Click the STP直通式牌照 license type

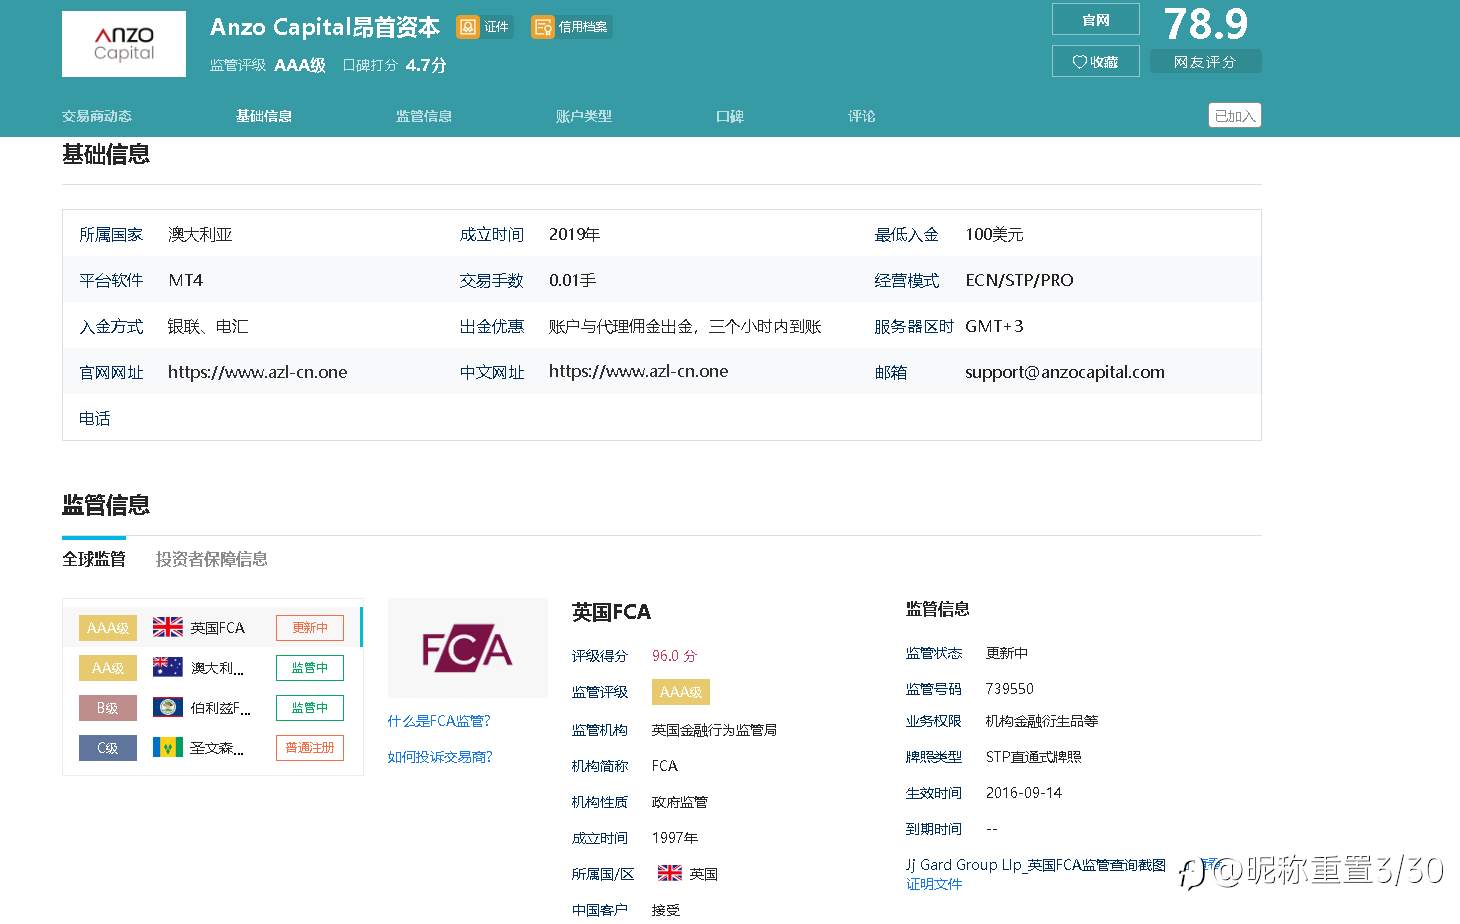coord(1034,757)
